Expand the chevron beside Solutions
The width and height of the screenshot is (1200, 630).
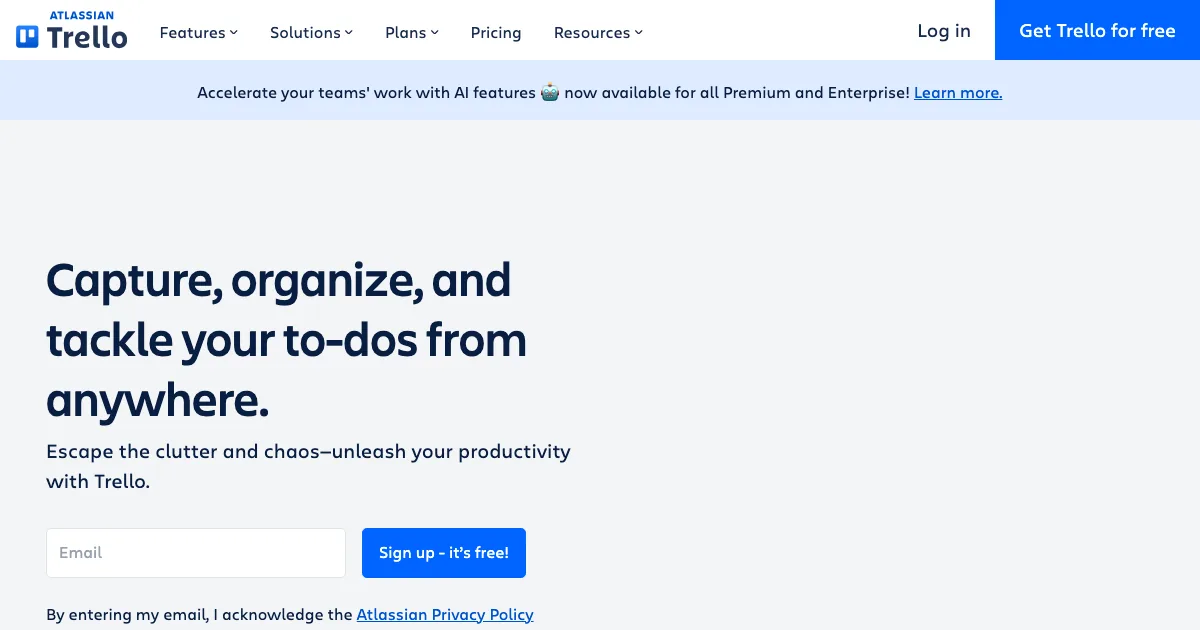pos(349,33)
